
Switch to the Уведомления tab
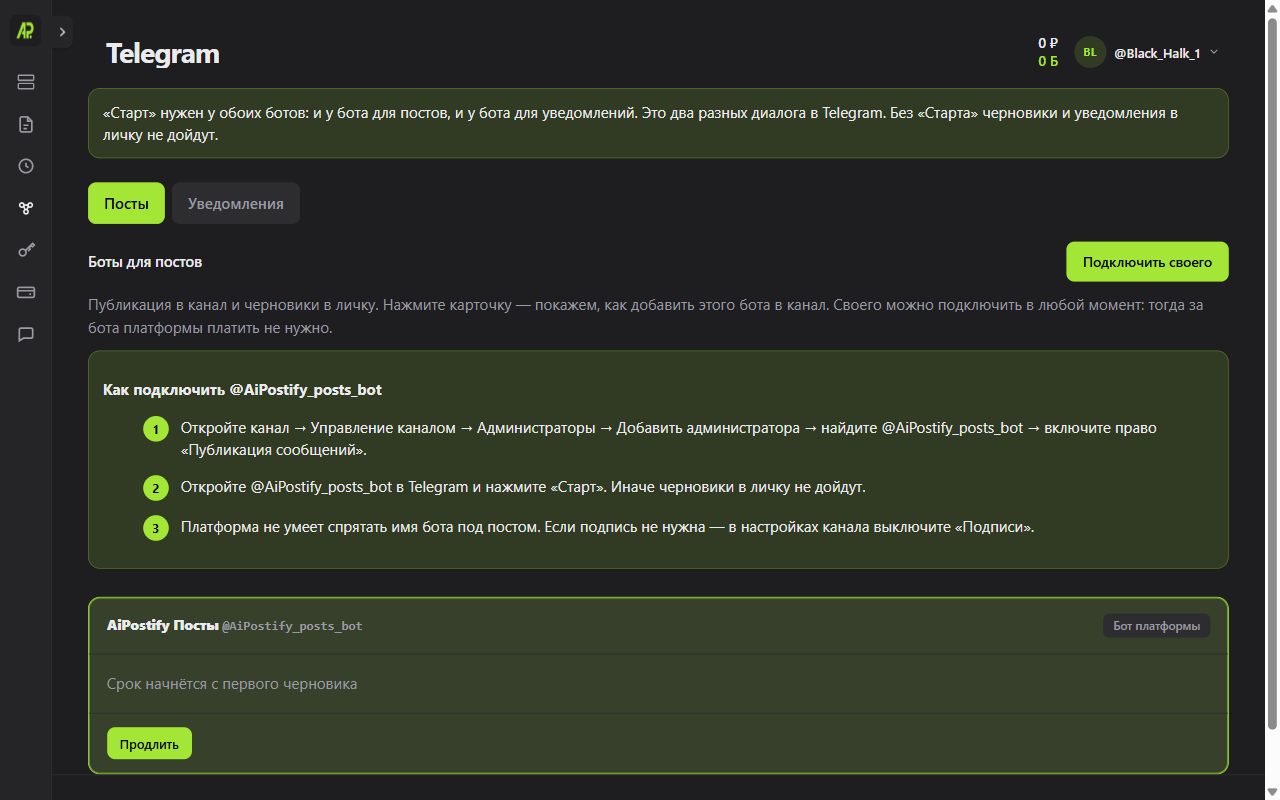coord(236,203)
